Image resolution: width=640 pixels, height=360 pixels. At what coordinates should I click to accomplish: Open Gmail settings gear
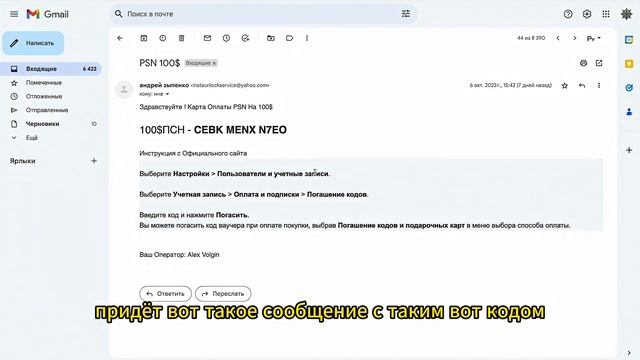(x=587, y=14)
